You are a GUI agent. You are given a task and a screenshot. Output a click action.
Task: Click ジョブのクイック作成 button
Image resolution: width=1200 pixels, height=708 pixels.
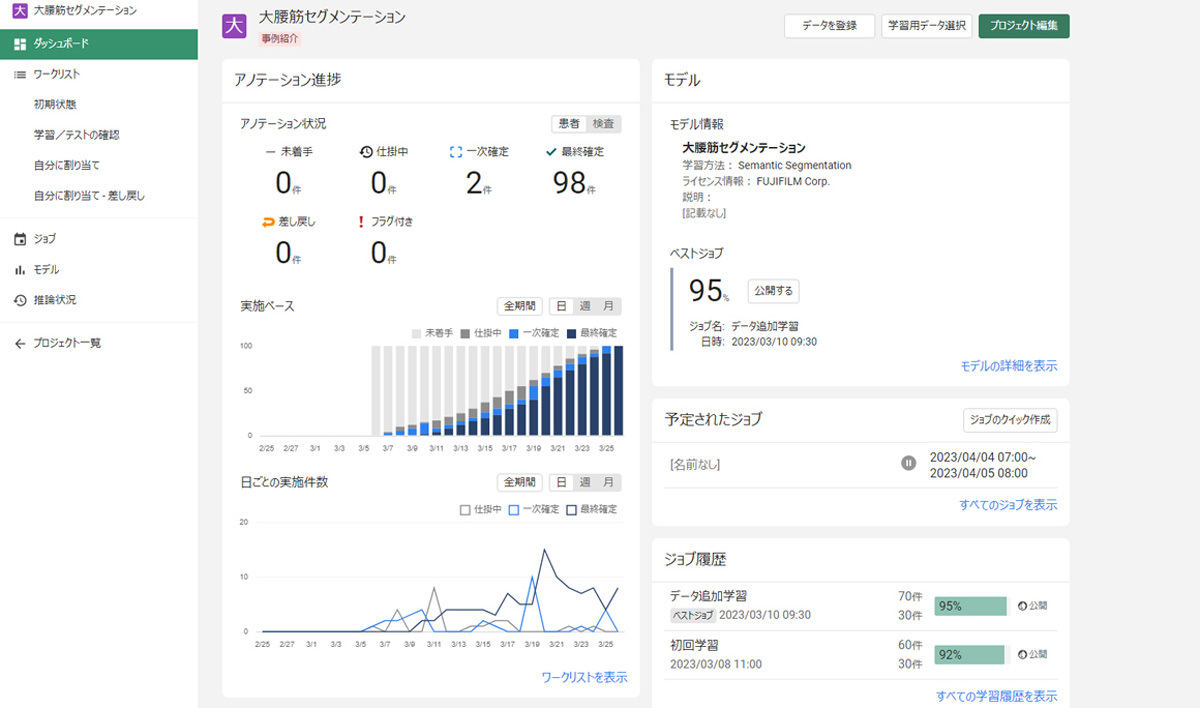[x=1010, y=420]
